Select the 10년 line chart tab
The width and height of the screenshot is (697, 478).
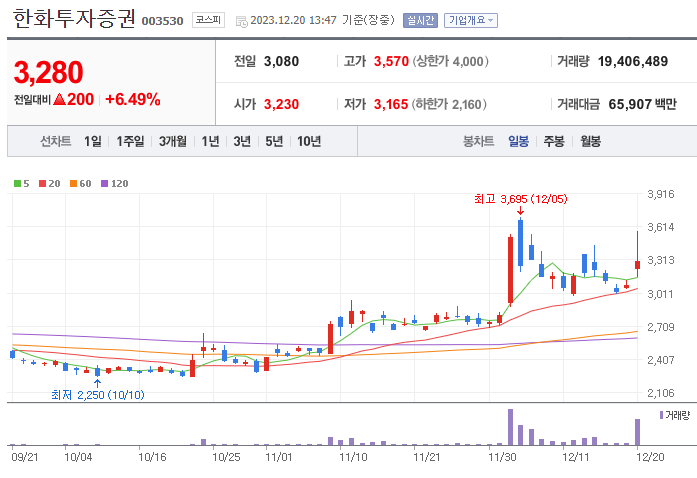click(309, 141)
